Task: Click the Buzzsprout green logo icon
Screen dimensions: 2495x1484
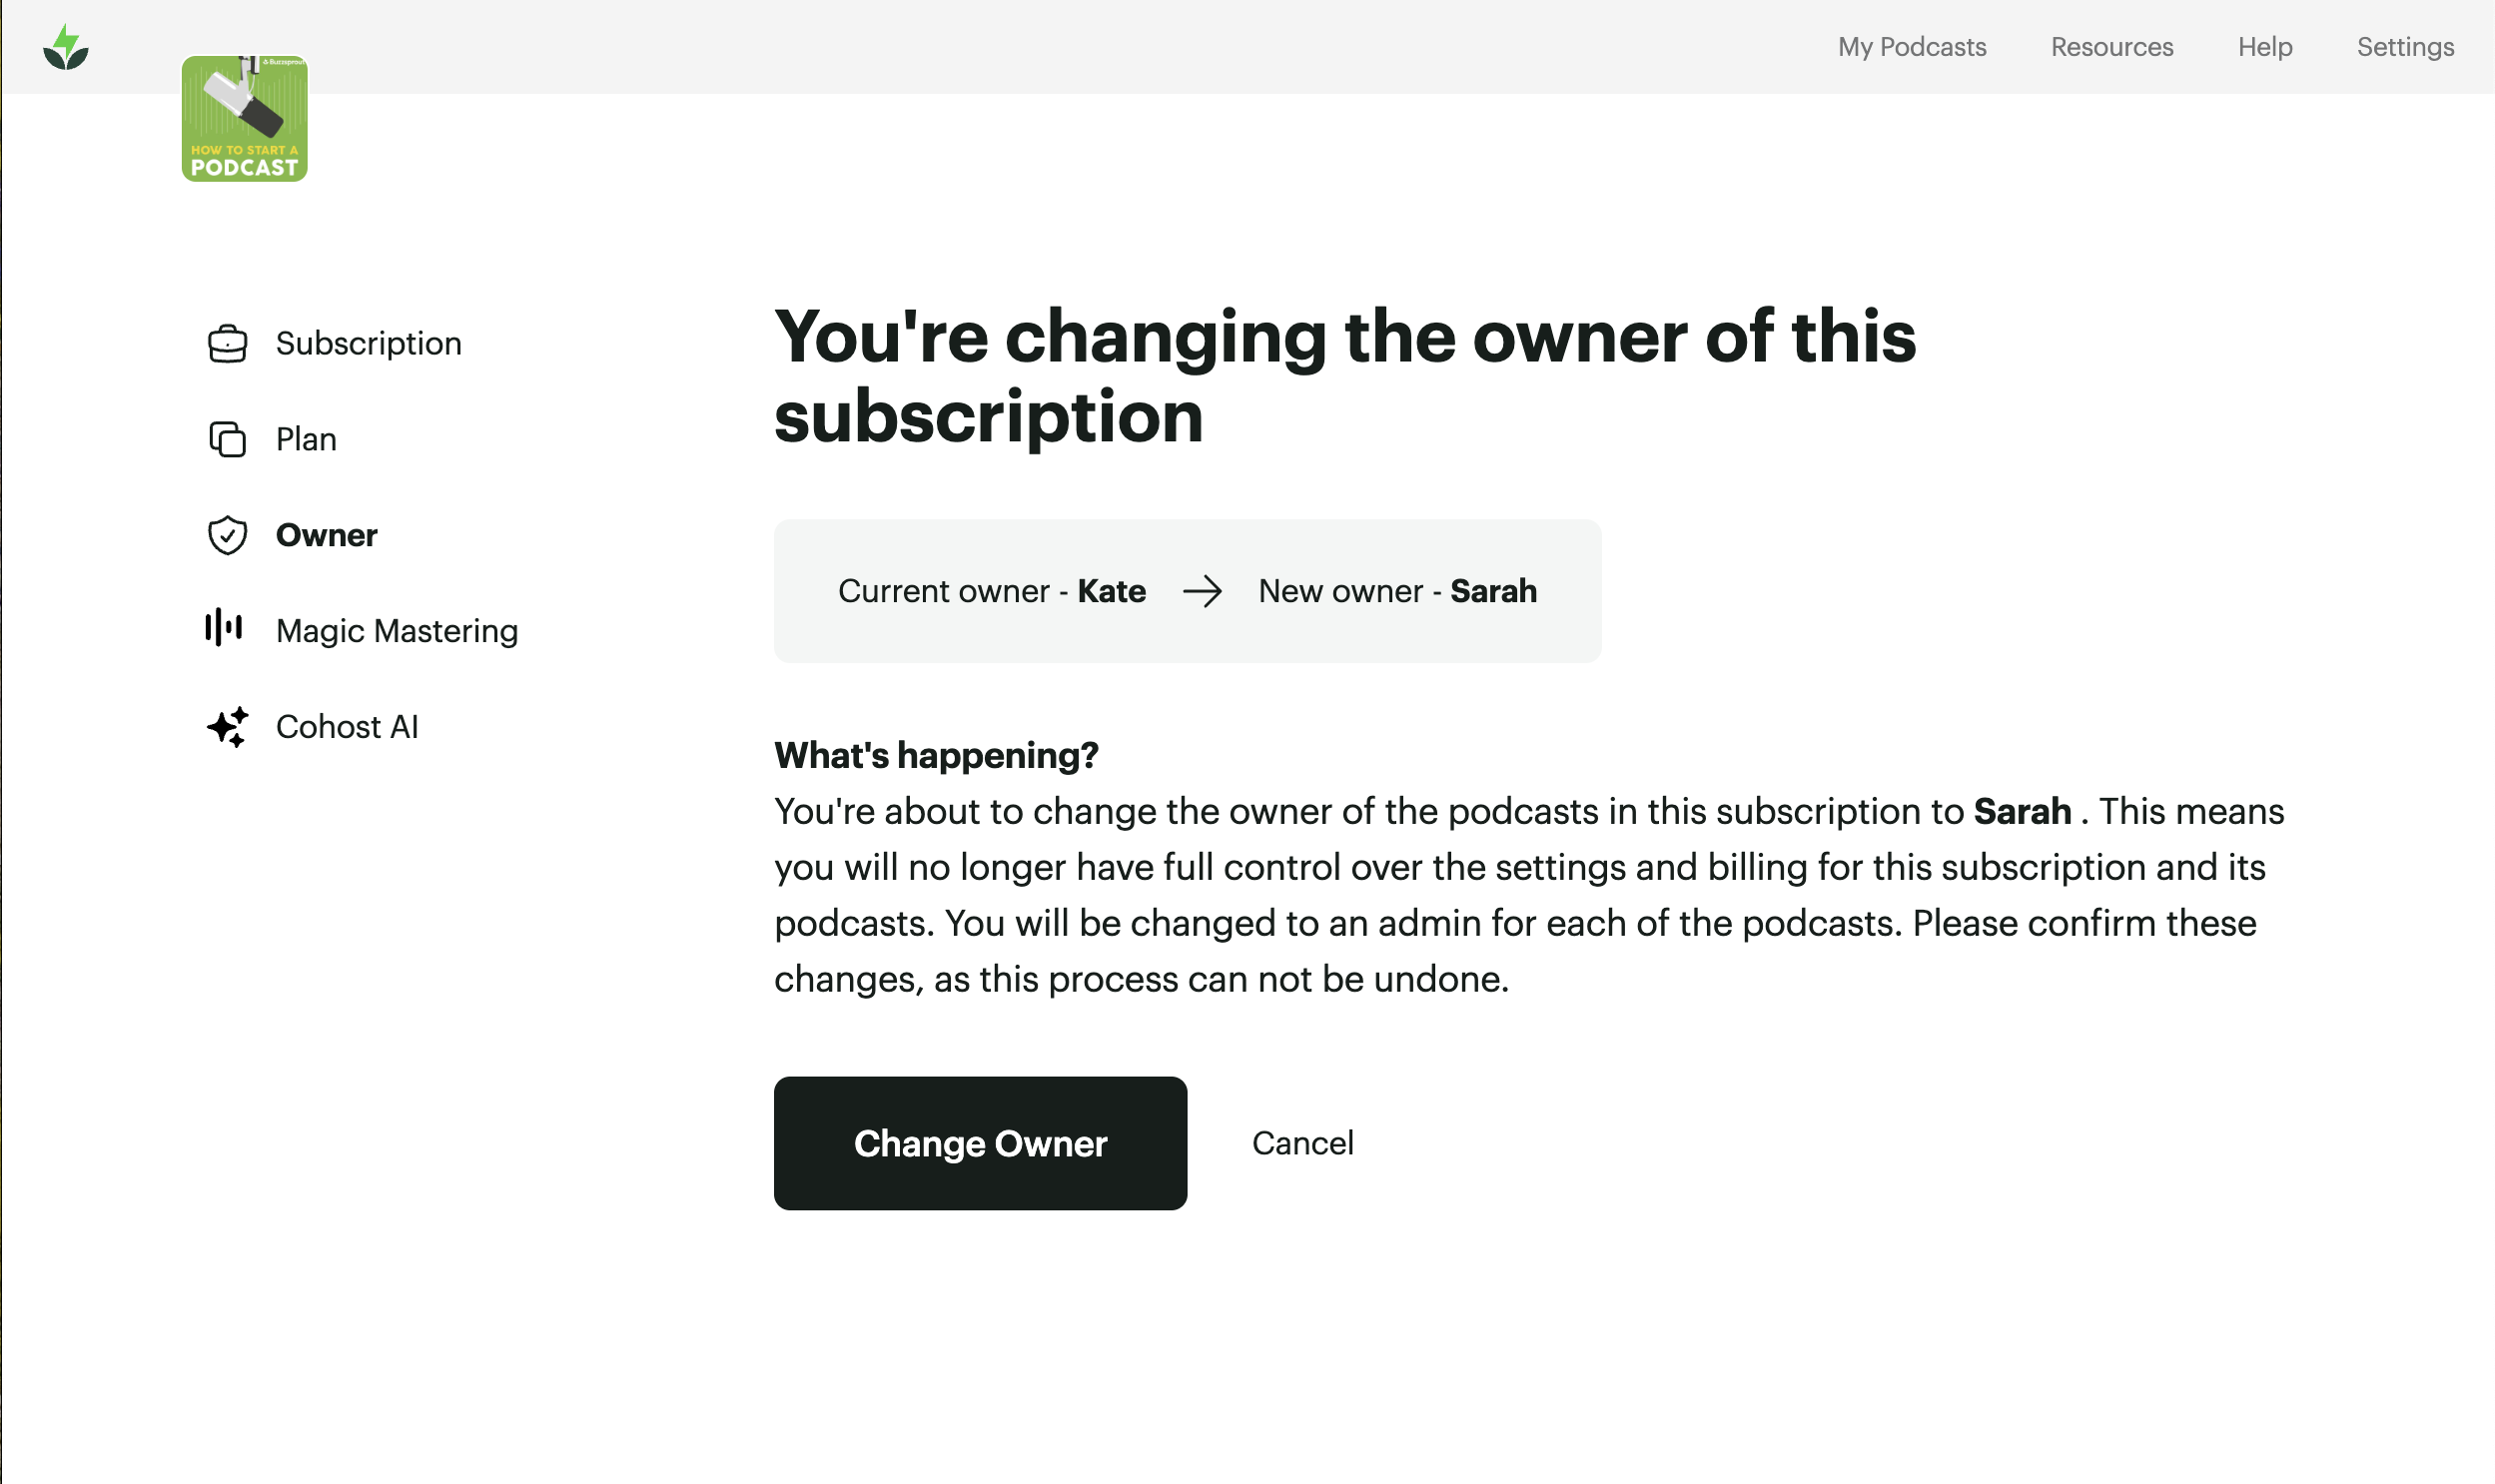Action: (64, 46)
